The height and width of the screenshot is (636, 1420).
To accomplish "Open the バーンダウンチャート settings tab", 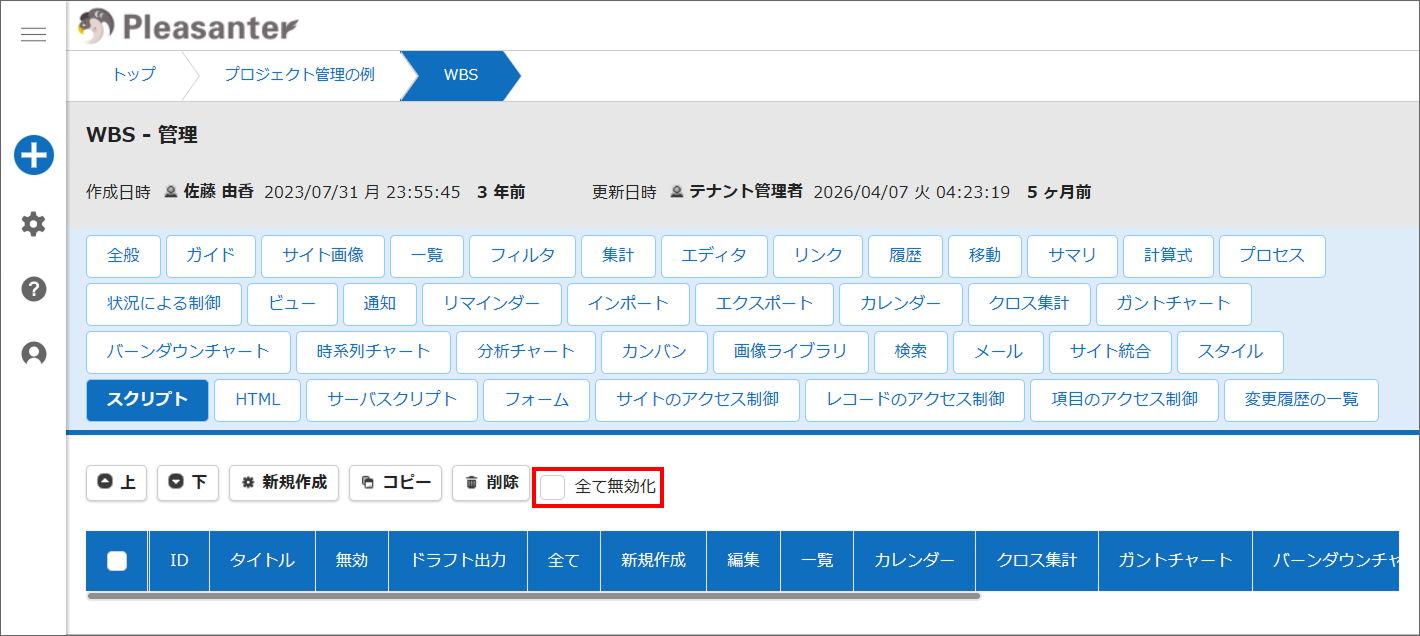I will tap(188, 352).
